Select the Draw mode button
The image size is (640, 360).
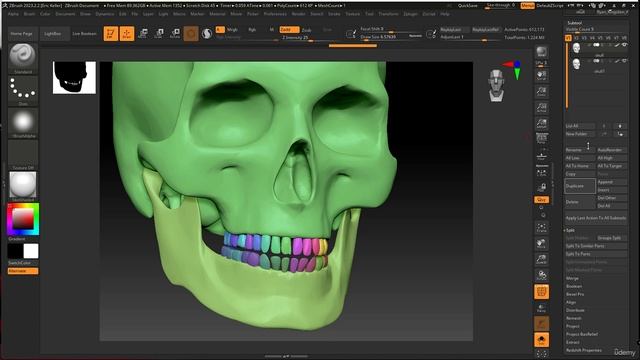(x=127, y=33)
